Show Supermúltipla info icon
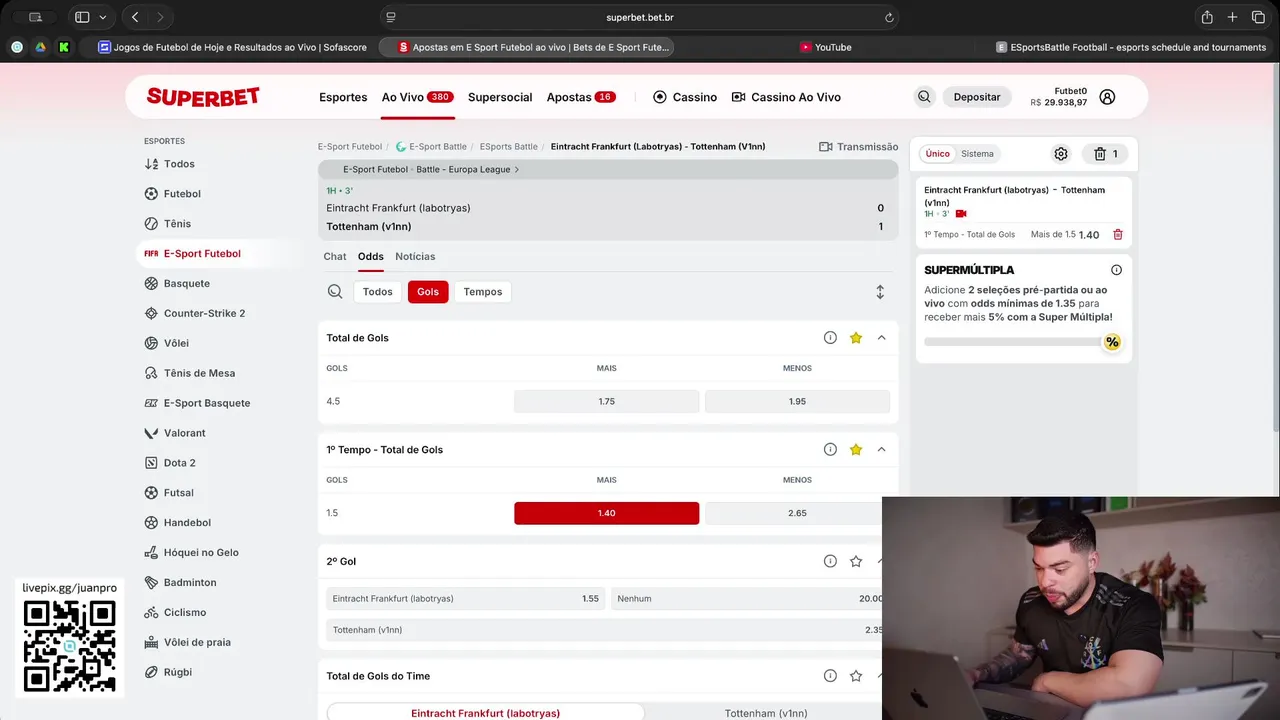Viewport: 1280px width, 720px height. pos(1116,270)
